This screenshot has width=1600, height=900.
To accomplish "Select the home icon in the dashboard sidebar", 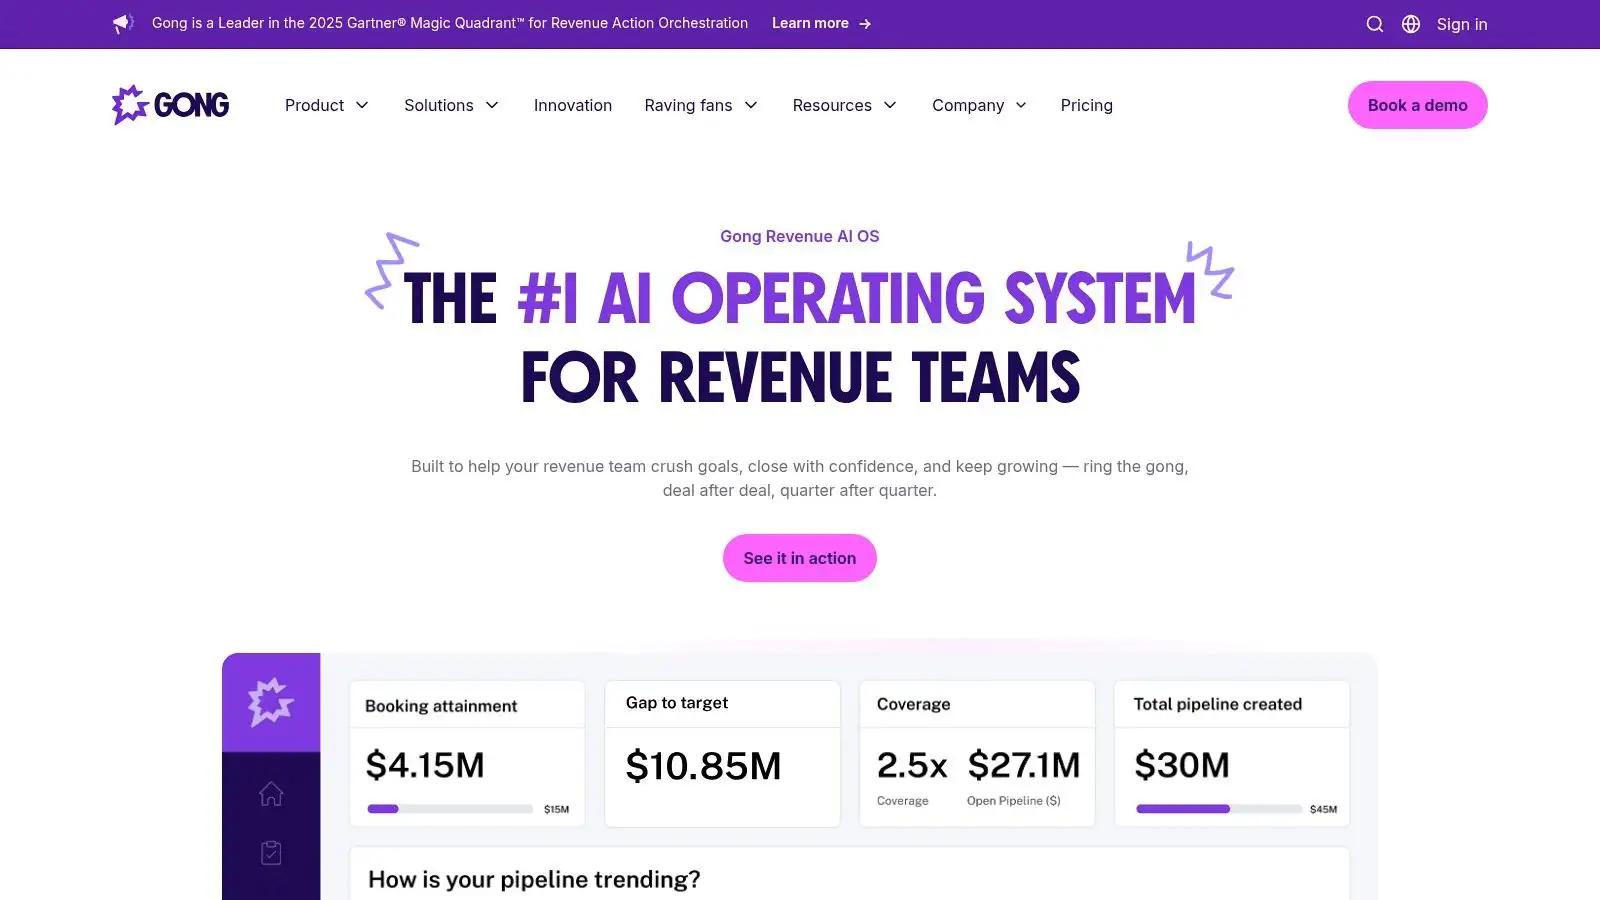I will 271,793.
